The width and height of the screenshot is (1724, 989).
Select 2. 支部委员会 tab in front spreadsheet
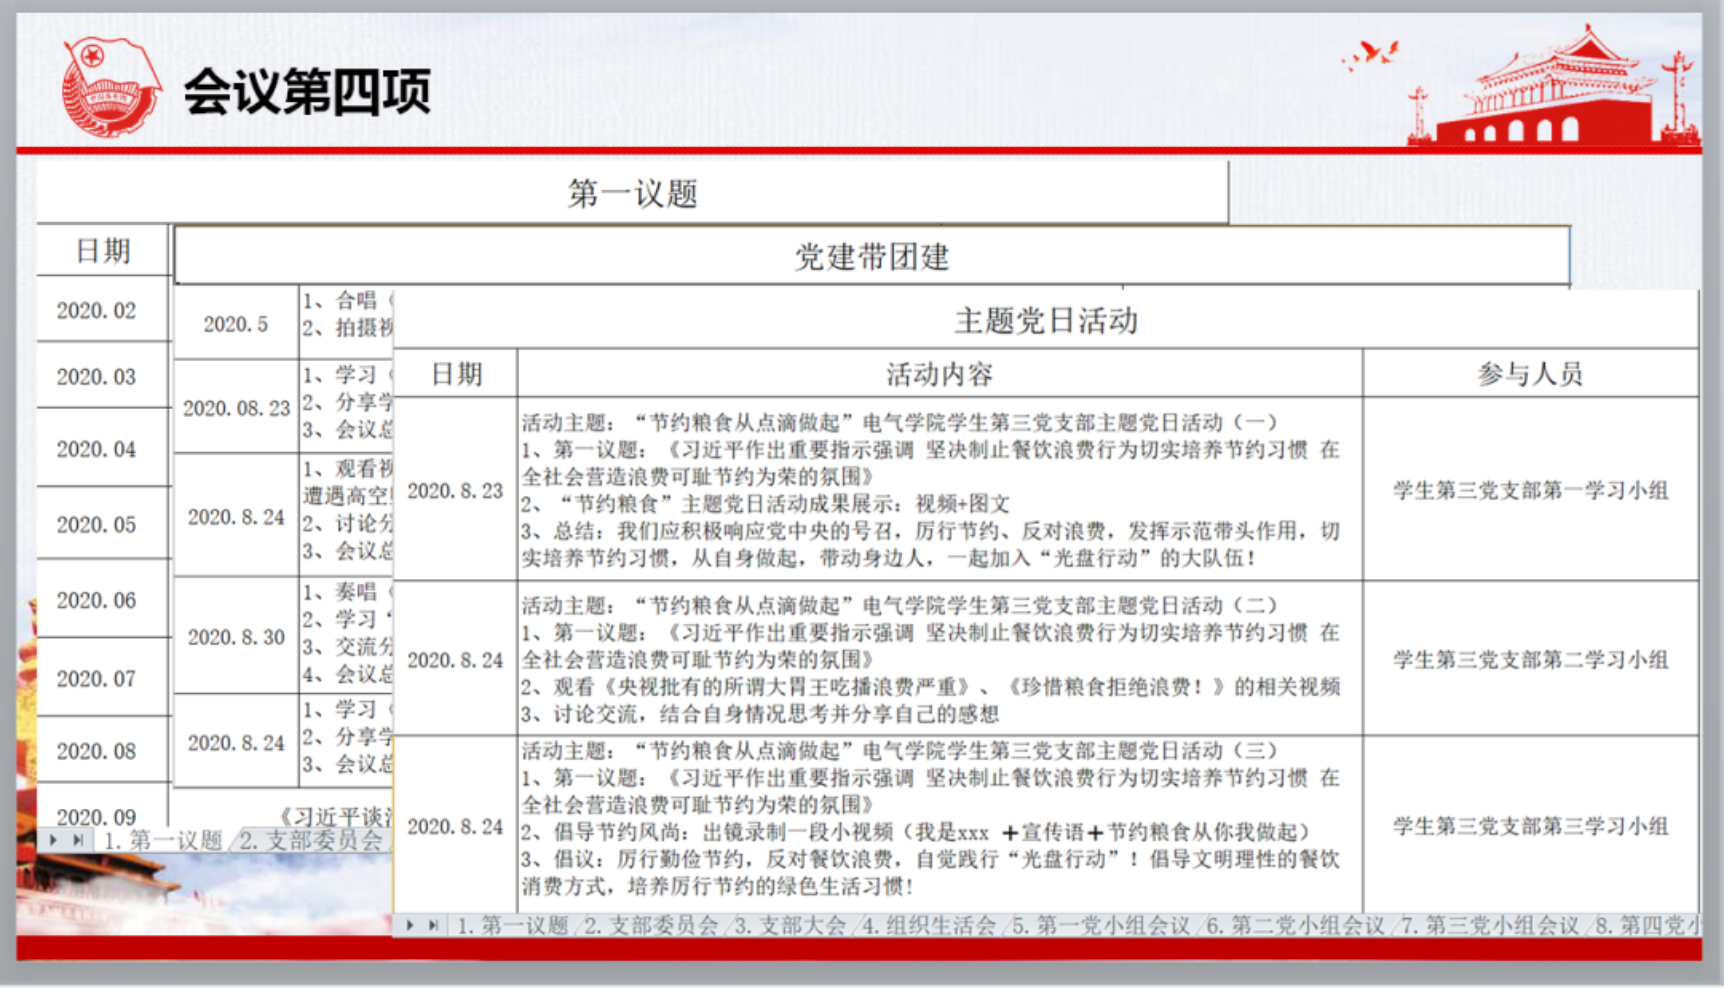pos(650,926)
